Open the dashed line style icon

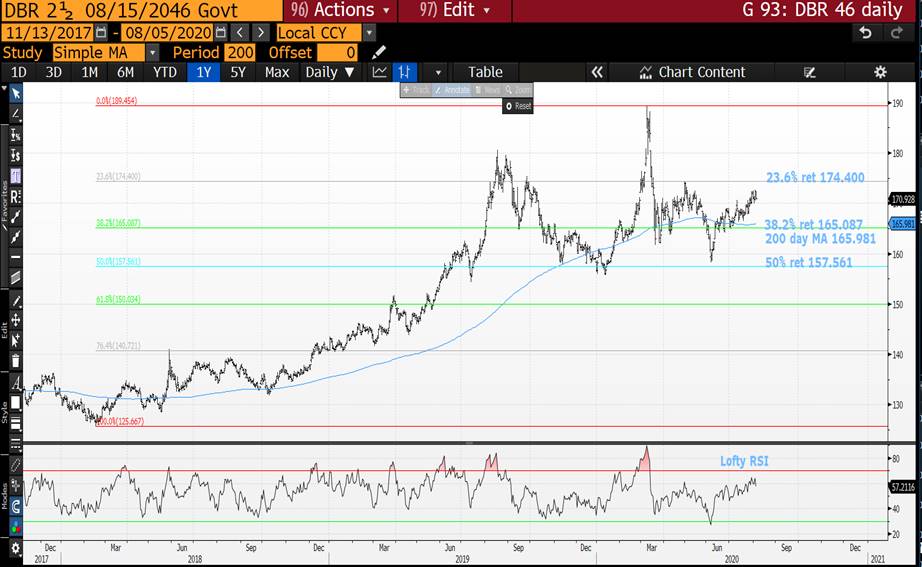tap(16, 442)
